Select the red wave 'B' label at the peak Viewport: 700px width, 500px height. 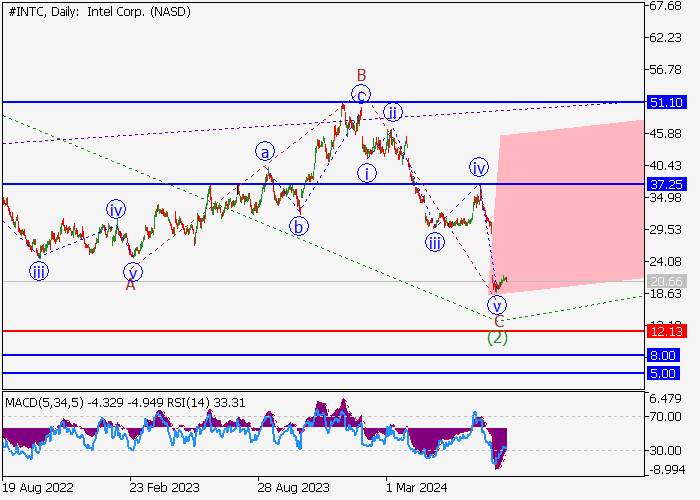[362, 75]
